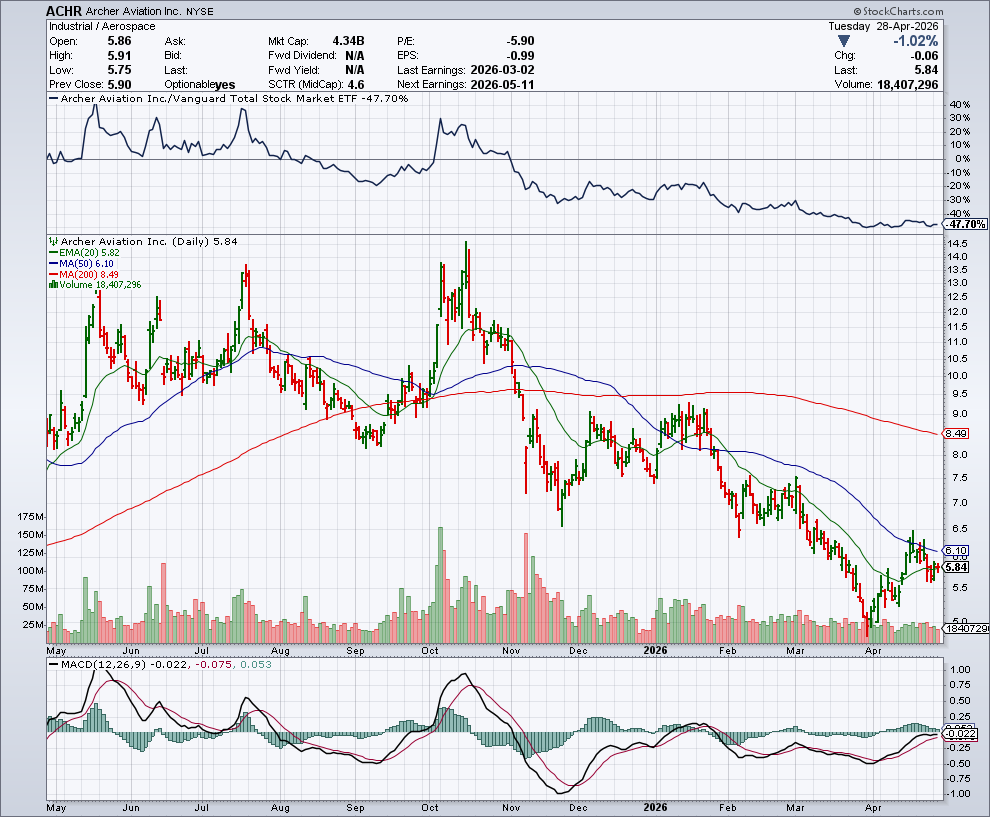990x817 pixels.
Task: Click the P/E value -5.90
Action: click(x=520, y=41)
